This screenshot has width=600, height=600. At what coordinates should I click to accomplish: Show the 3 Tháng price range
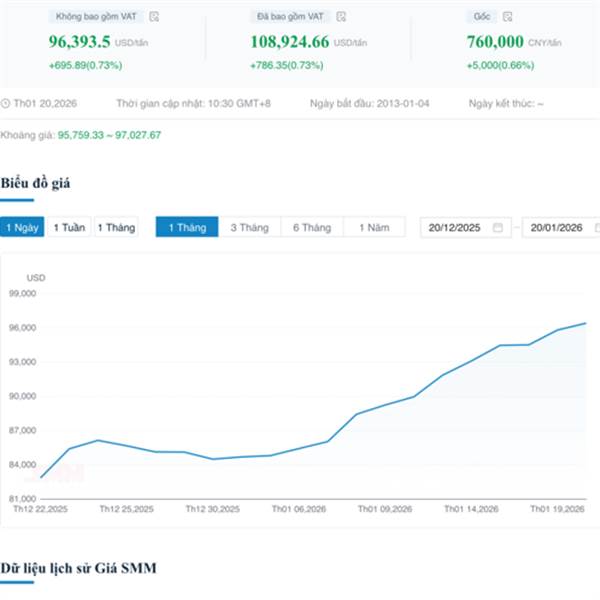pos(249,228)
